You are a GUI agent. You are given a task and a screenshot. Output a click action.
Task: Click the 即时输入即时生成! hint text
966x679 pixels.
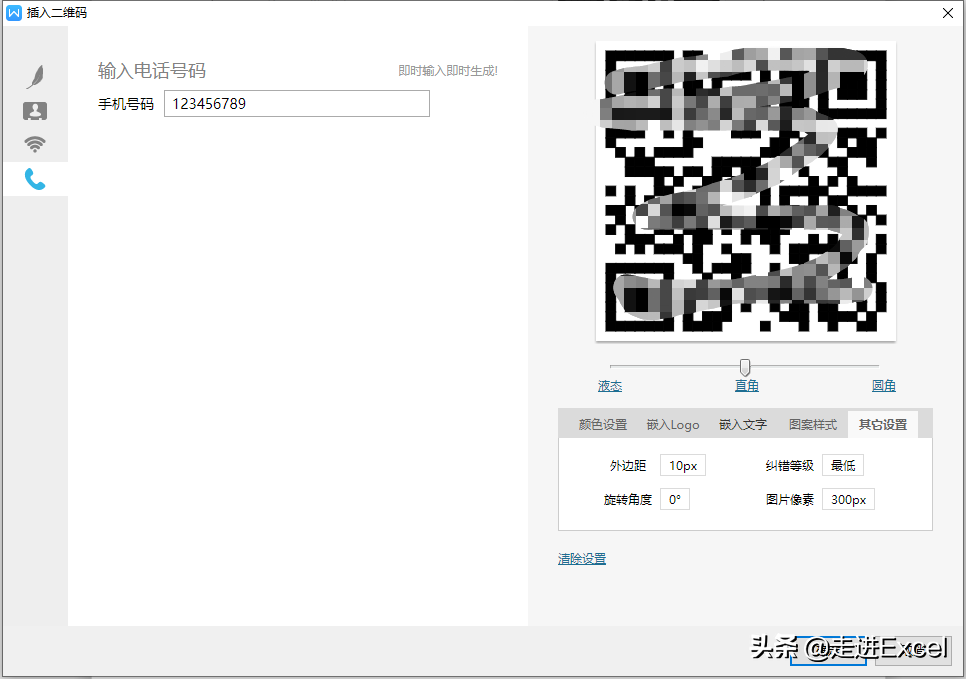[x=448, y=71]
